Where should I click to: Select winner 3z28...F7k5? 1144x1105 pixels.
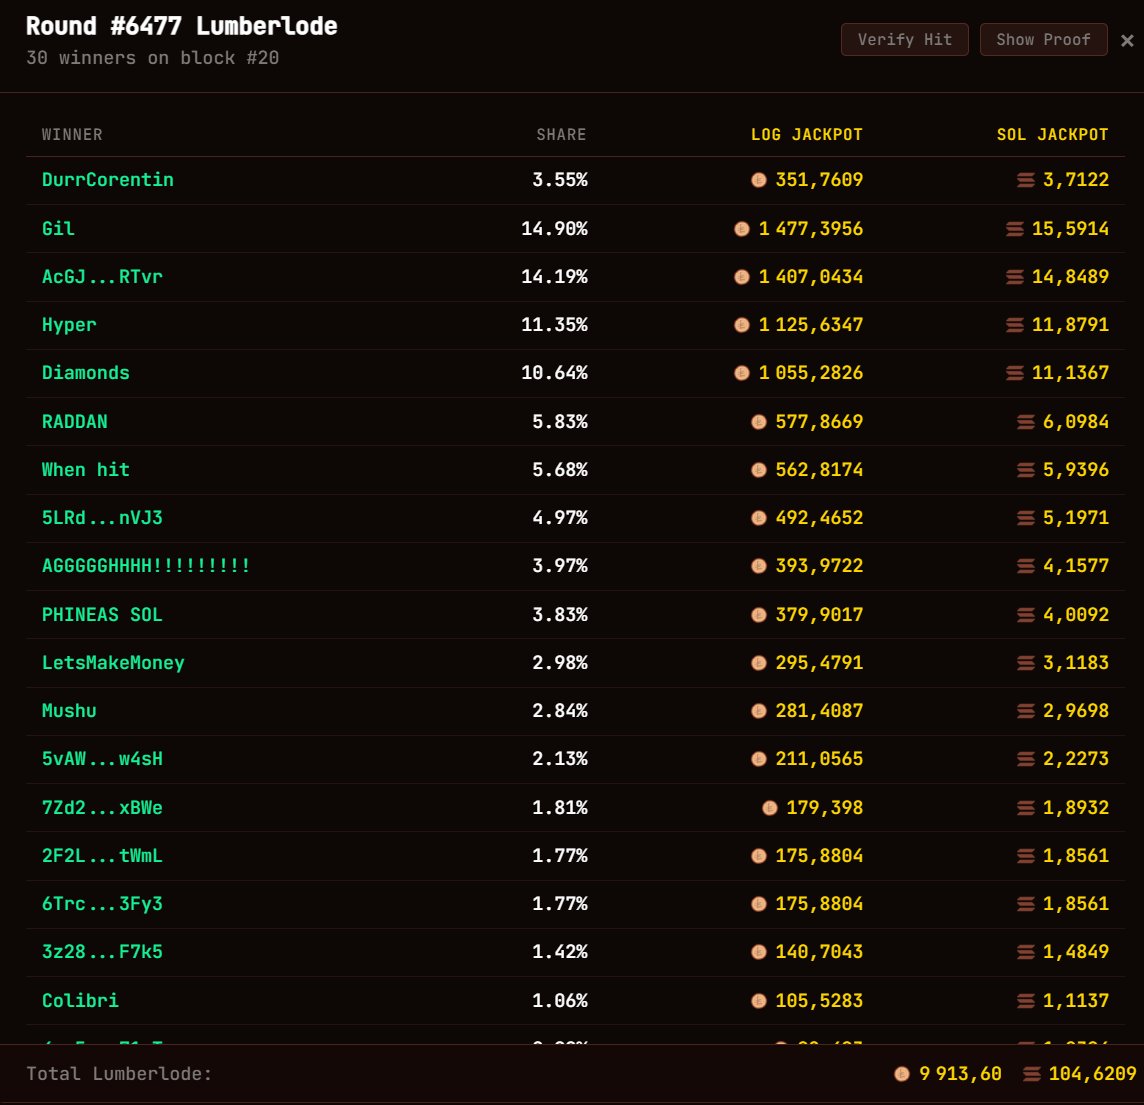pyautogui.click(x=102, y=953)
